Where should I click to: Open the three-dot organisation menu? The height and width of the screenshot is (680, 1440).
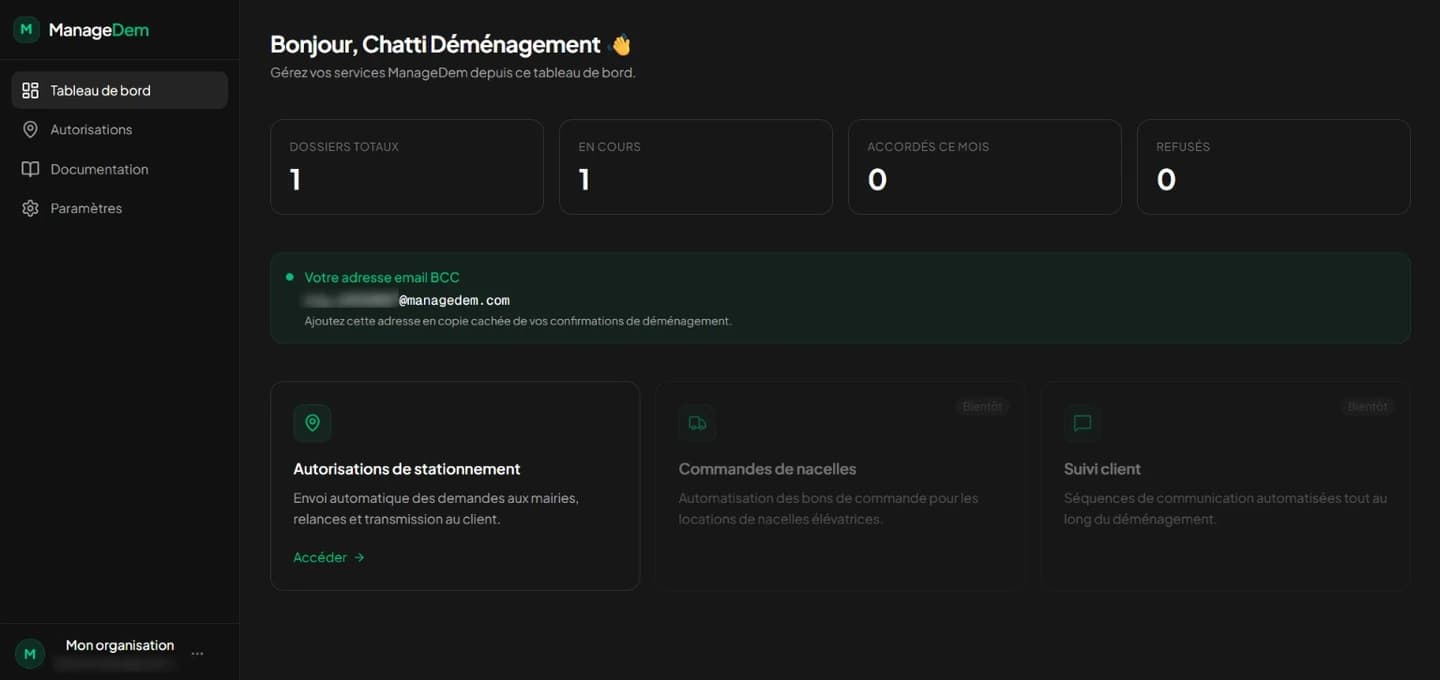click(x=197, y=654)
